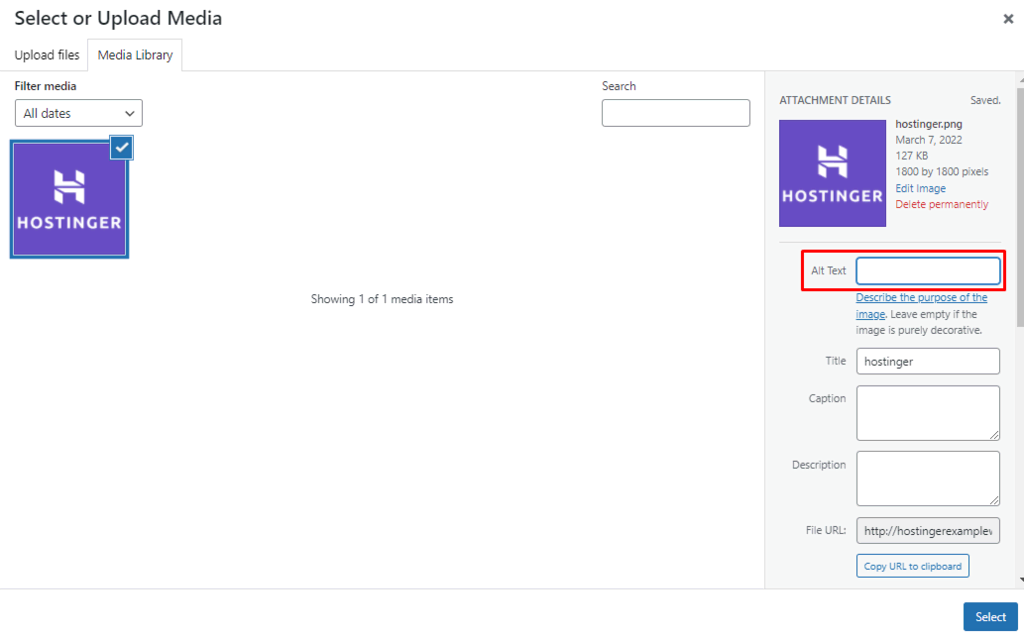Screen dimensions: 1024x636
Task: Click the details panel scrollbar down arrow
Action: coord(1019,580)
